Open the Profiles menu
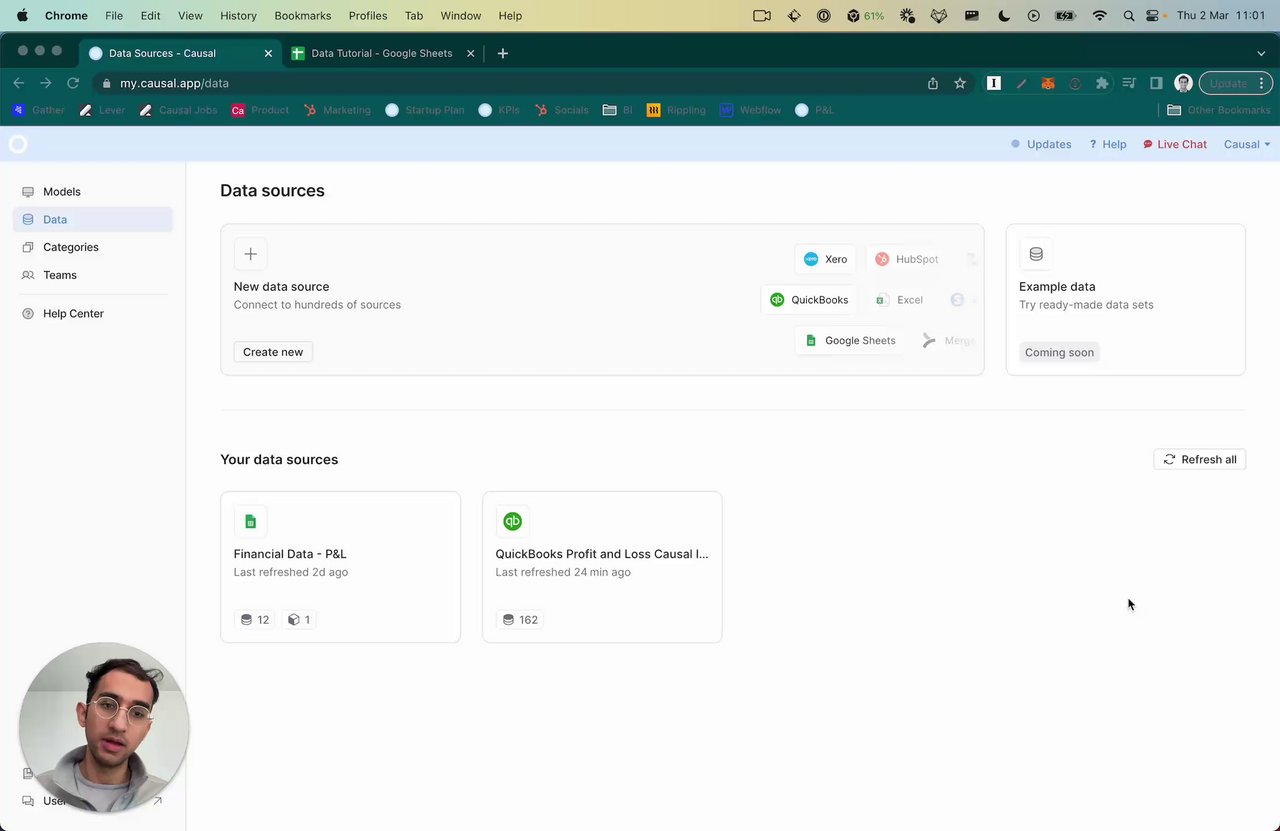 click(368, 16)
